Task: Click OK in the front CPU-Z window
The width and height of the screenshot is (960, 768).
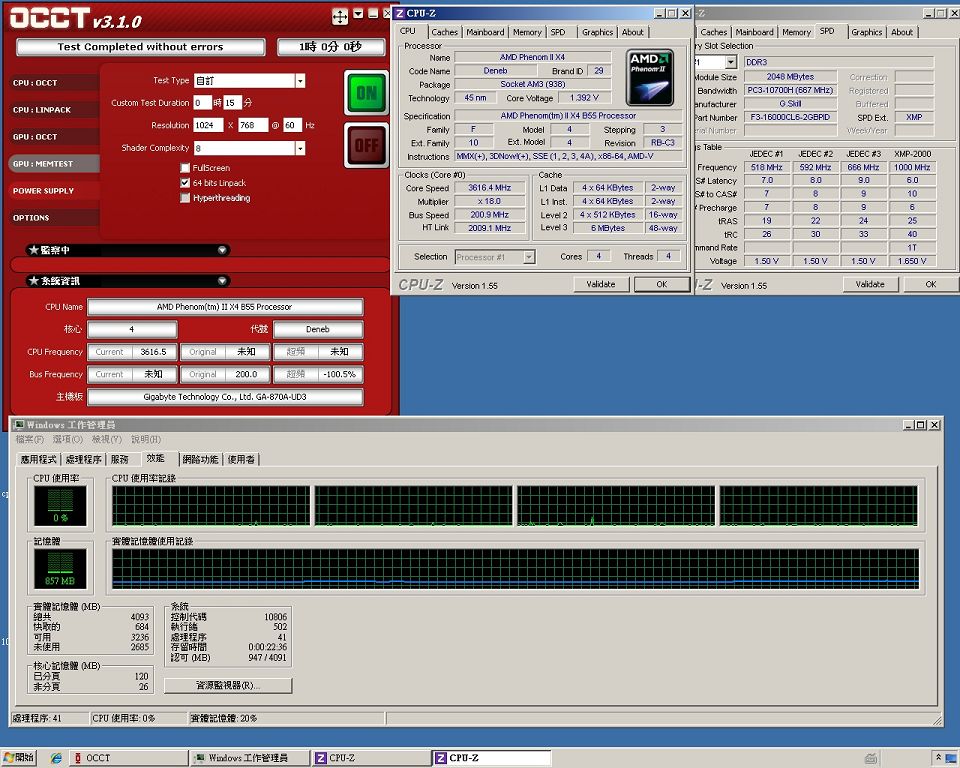Action: tap(662, 284)
